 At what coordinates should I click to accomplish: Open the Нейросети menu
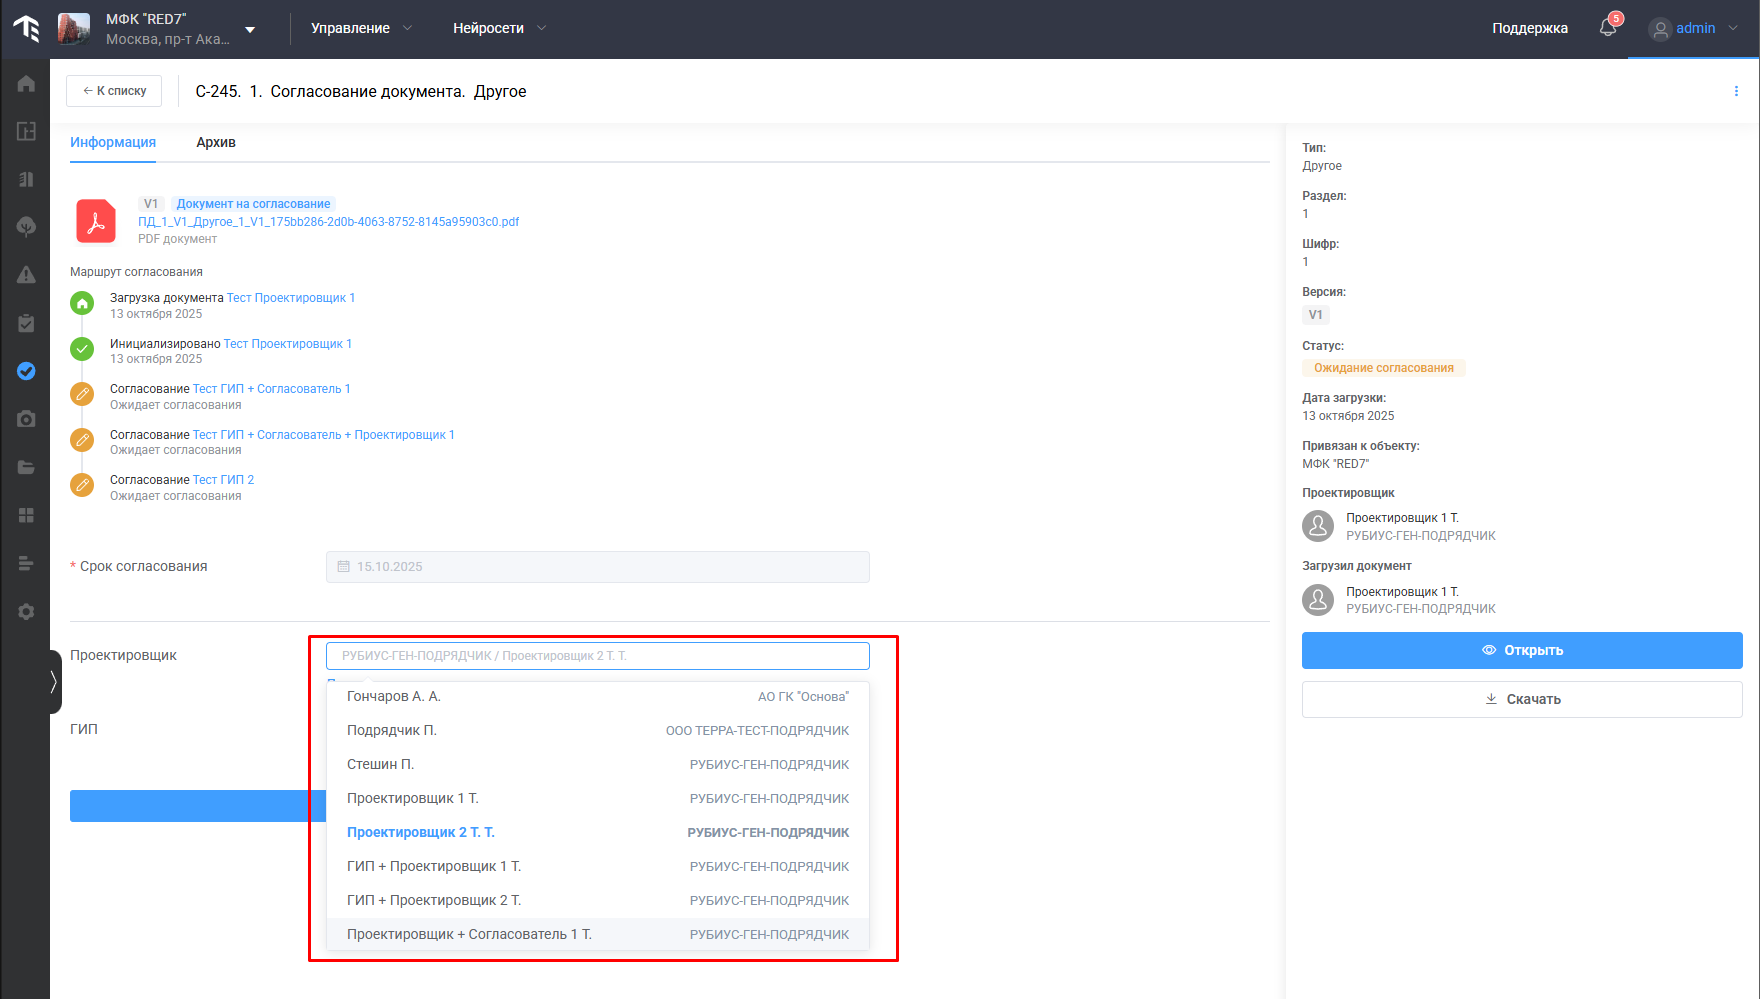tap(499, 28)
